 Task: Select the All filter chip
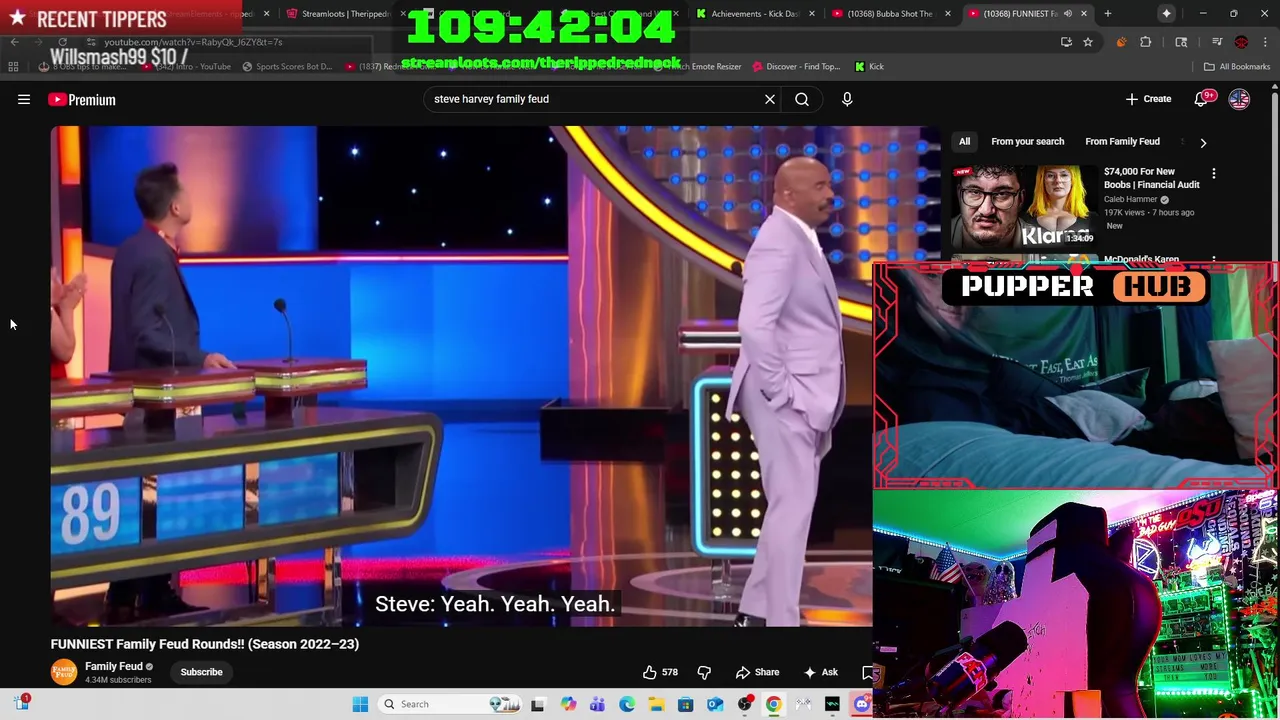pyautogui.click(x=965, y=142)
